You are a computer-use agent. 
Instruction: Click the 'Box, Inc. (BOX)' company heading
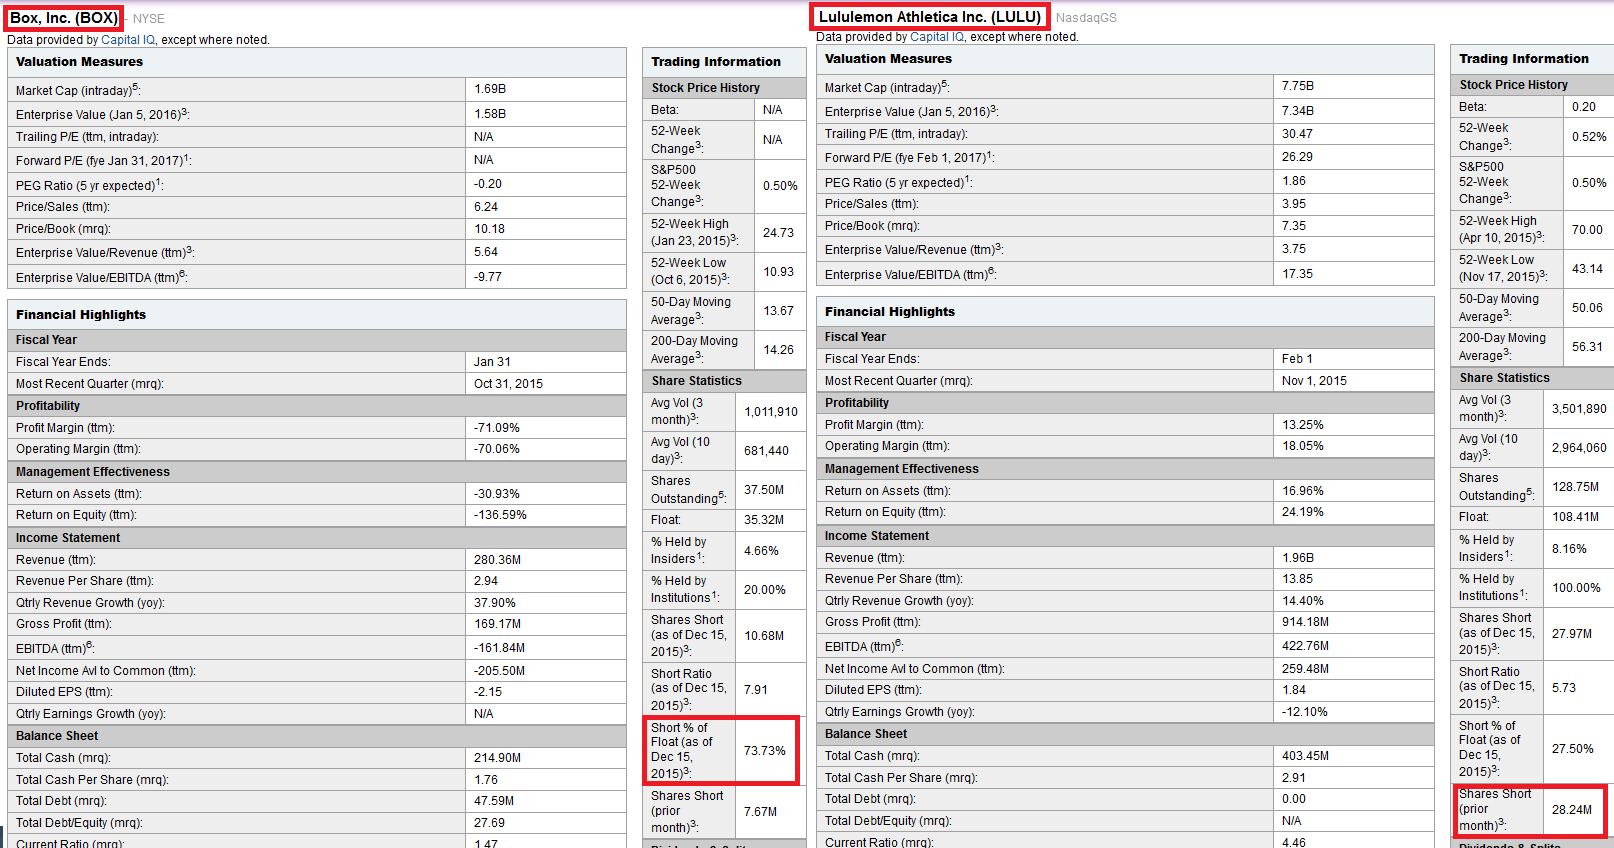click(64, 18)
